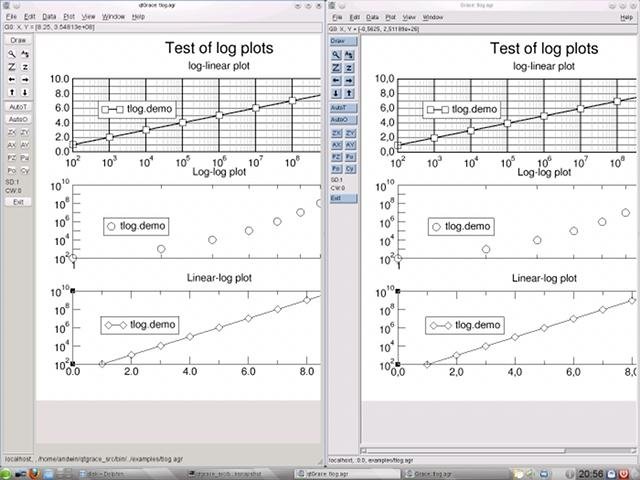640x480 pixels.
Task: Select the zoom magnifier tool in qtGrace
Action: coord(12,54)
